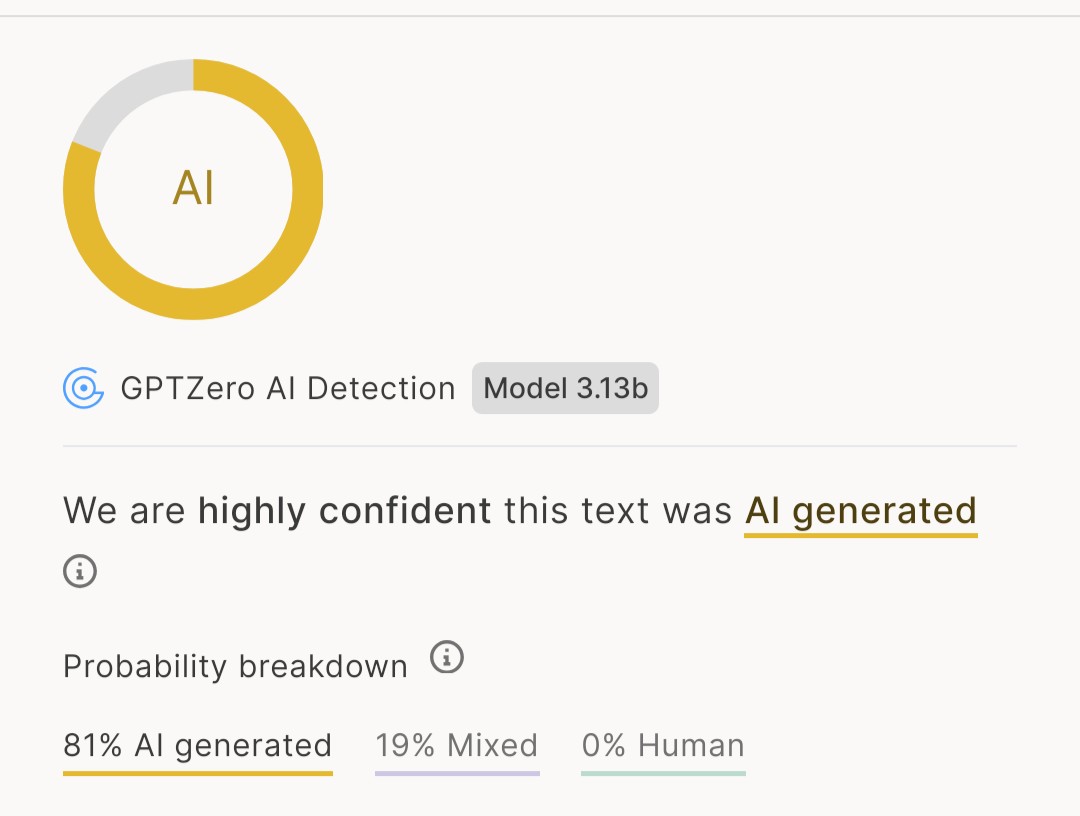
Task: Click the Model 3.13b badge
Action: (x=565, y=388)
